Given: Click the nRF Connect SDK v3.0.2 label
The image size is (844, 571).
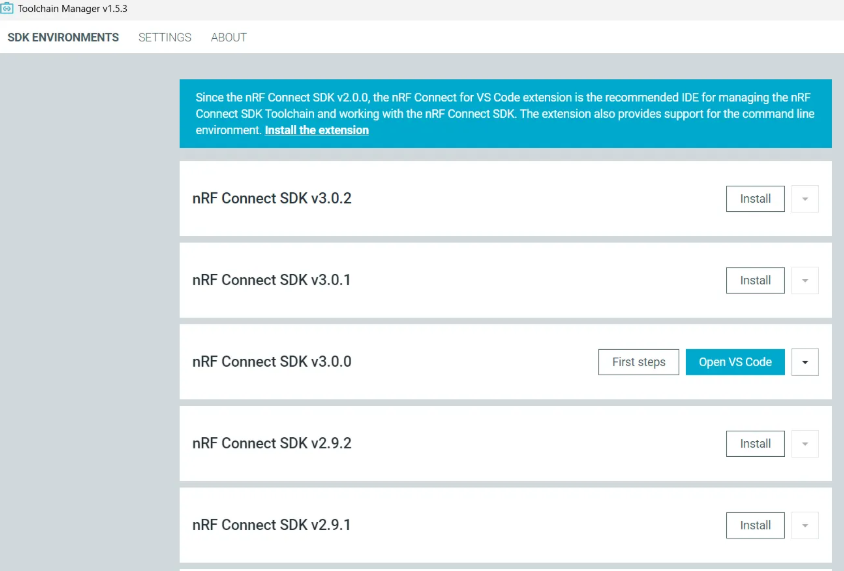Looking at the screenshot, I should [271, 199].
